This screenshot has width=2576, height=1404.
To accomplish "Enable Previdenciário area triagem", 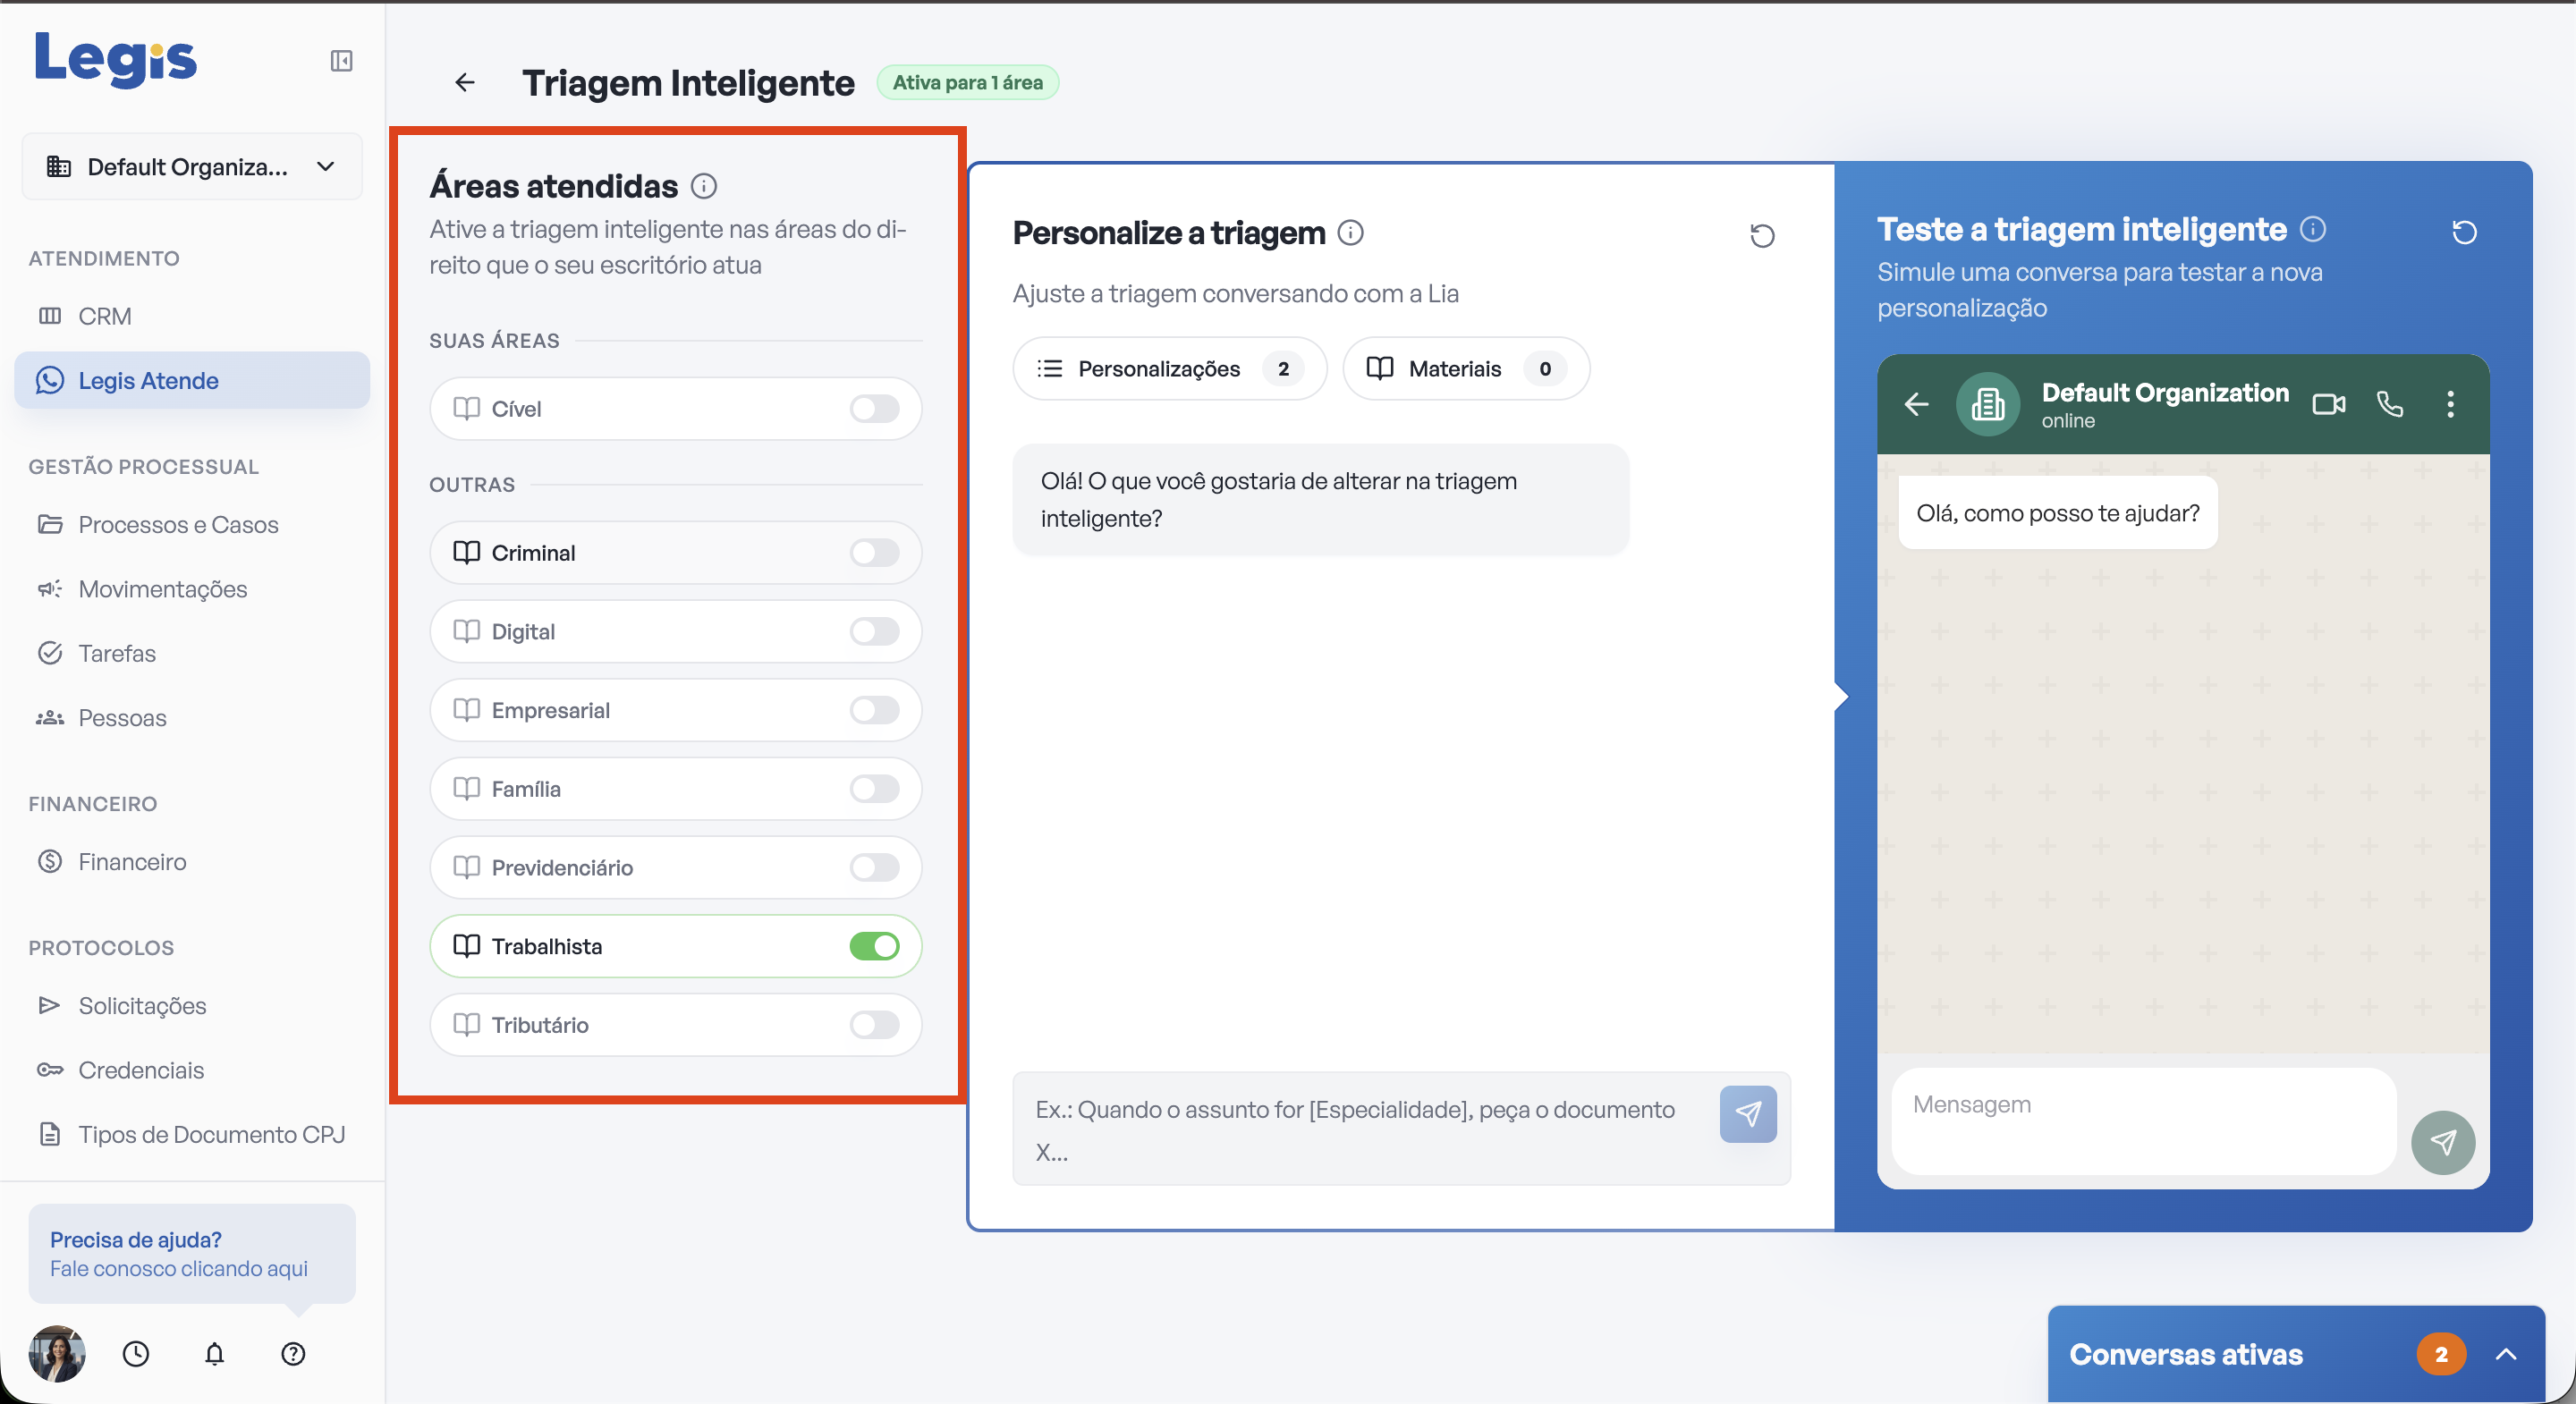I will click(x=874, y=868).
